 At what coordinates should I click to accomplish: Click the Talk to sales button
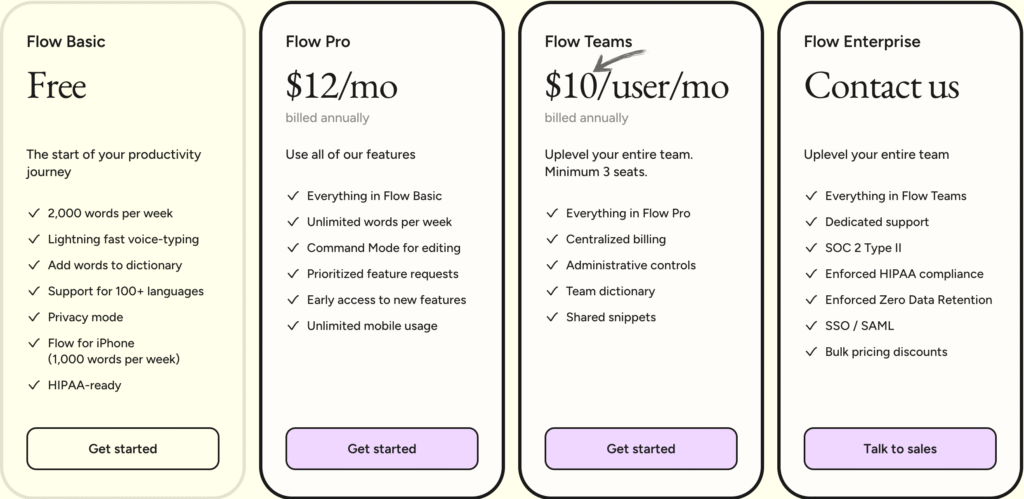(x=899, y=449)
